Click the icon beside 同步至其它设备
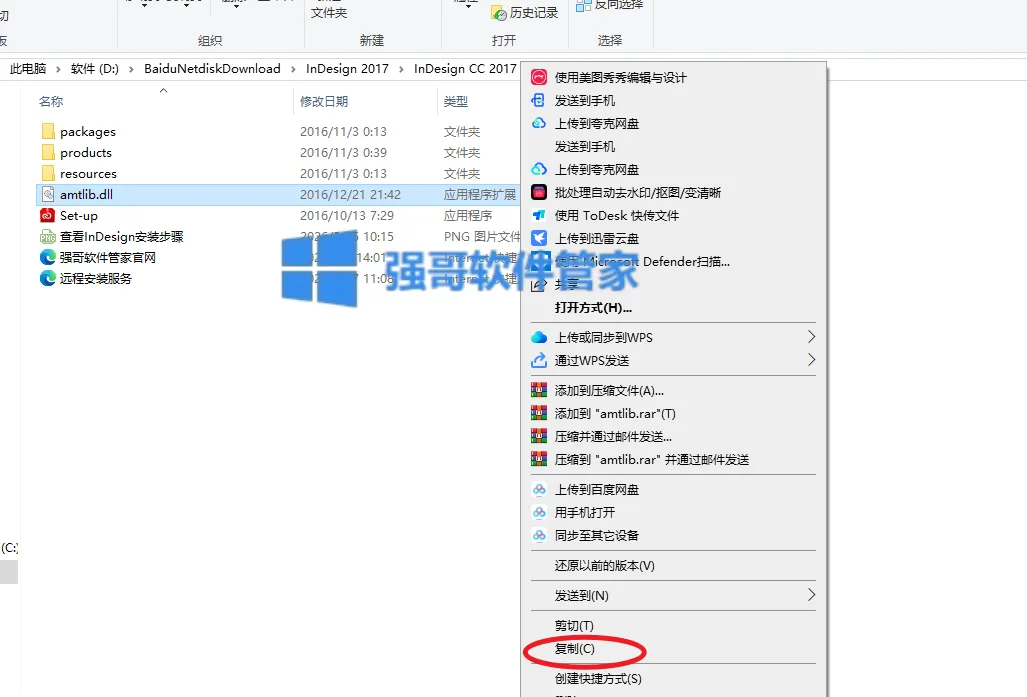 (x=538, y=535)
